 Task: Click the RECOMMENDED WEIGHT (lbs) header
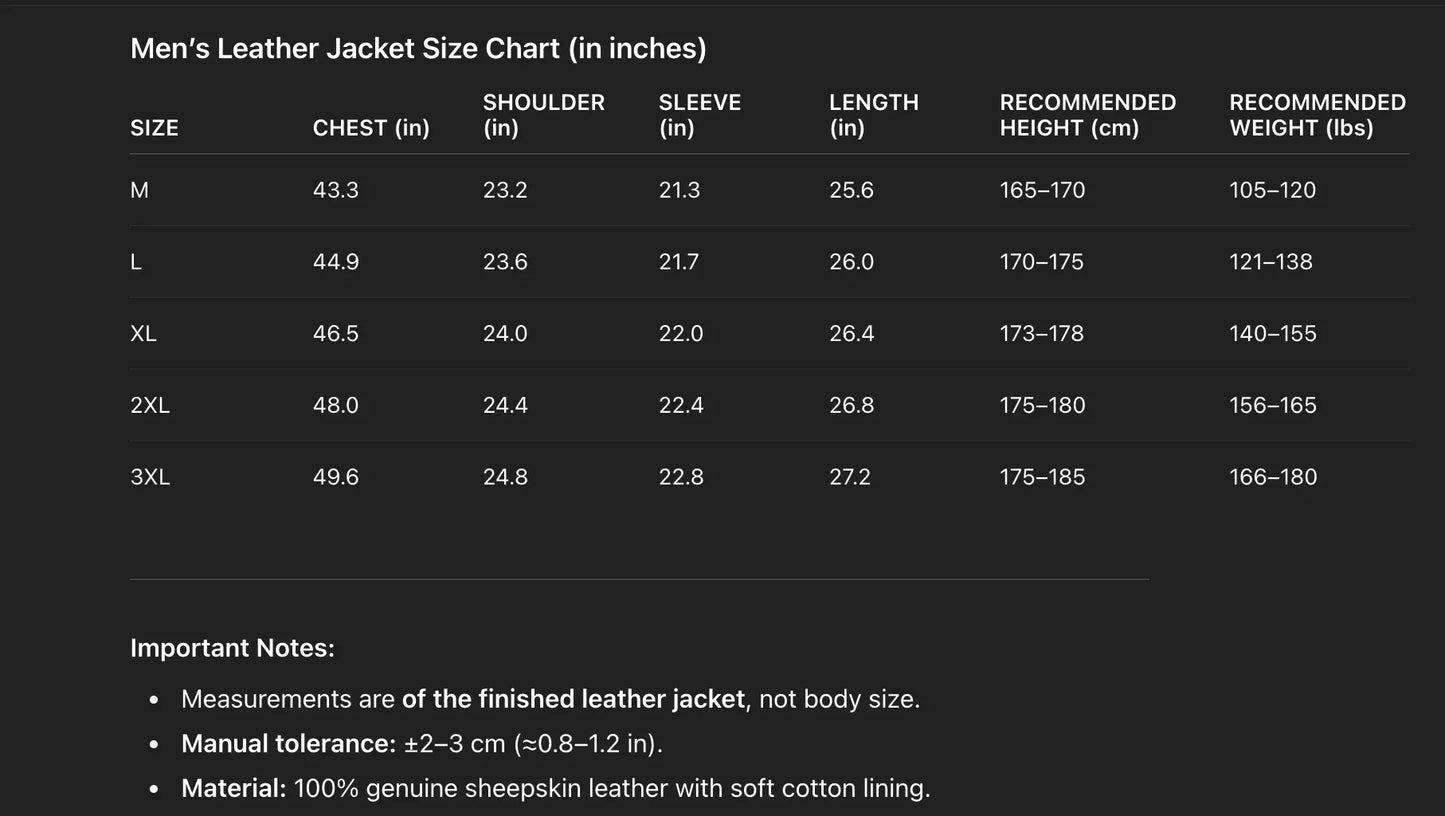[x=1317, y=115]
